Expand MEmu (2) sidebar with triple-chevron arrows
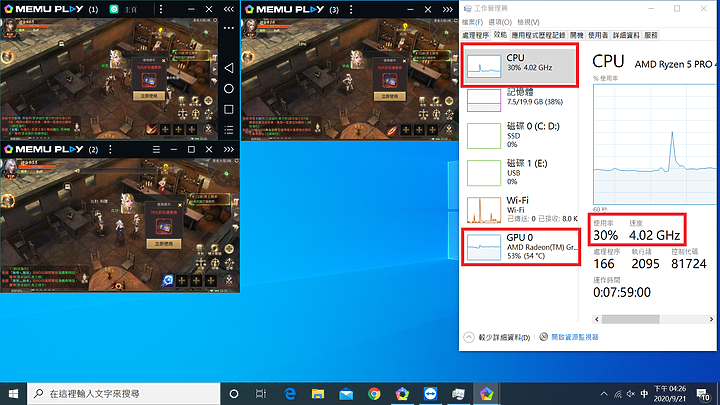 pos(229,149)
